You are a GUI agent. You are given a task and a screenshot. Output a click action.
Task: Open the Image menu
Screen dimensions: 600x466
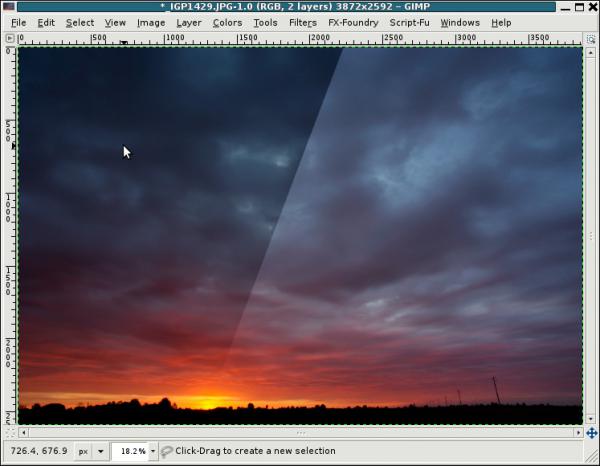tap(151, 23)
